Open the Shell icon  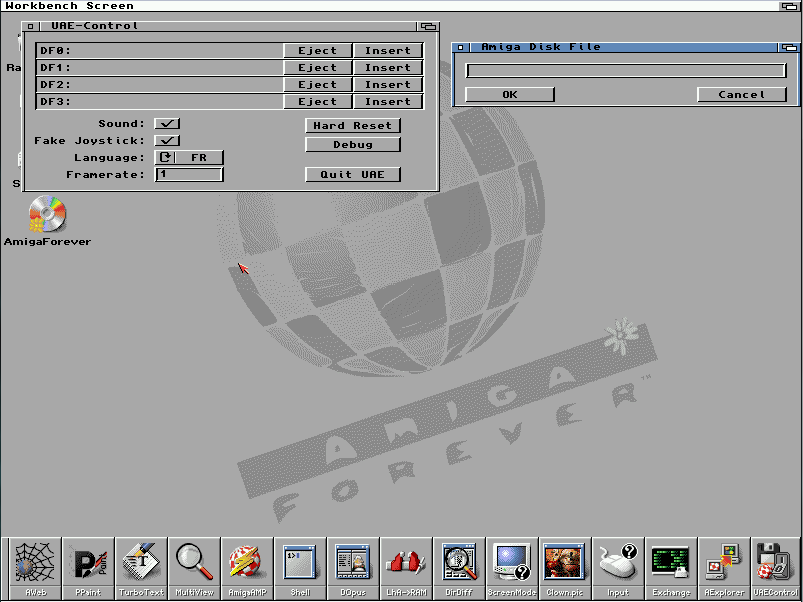301,568
